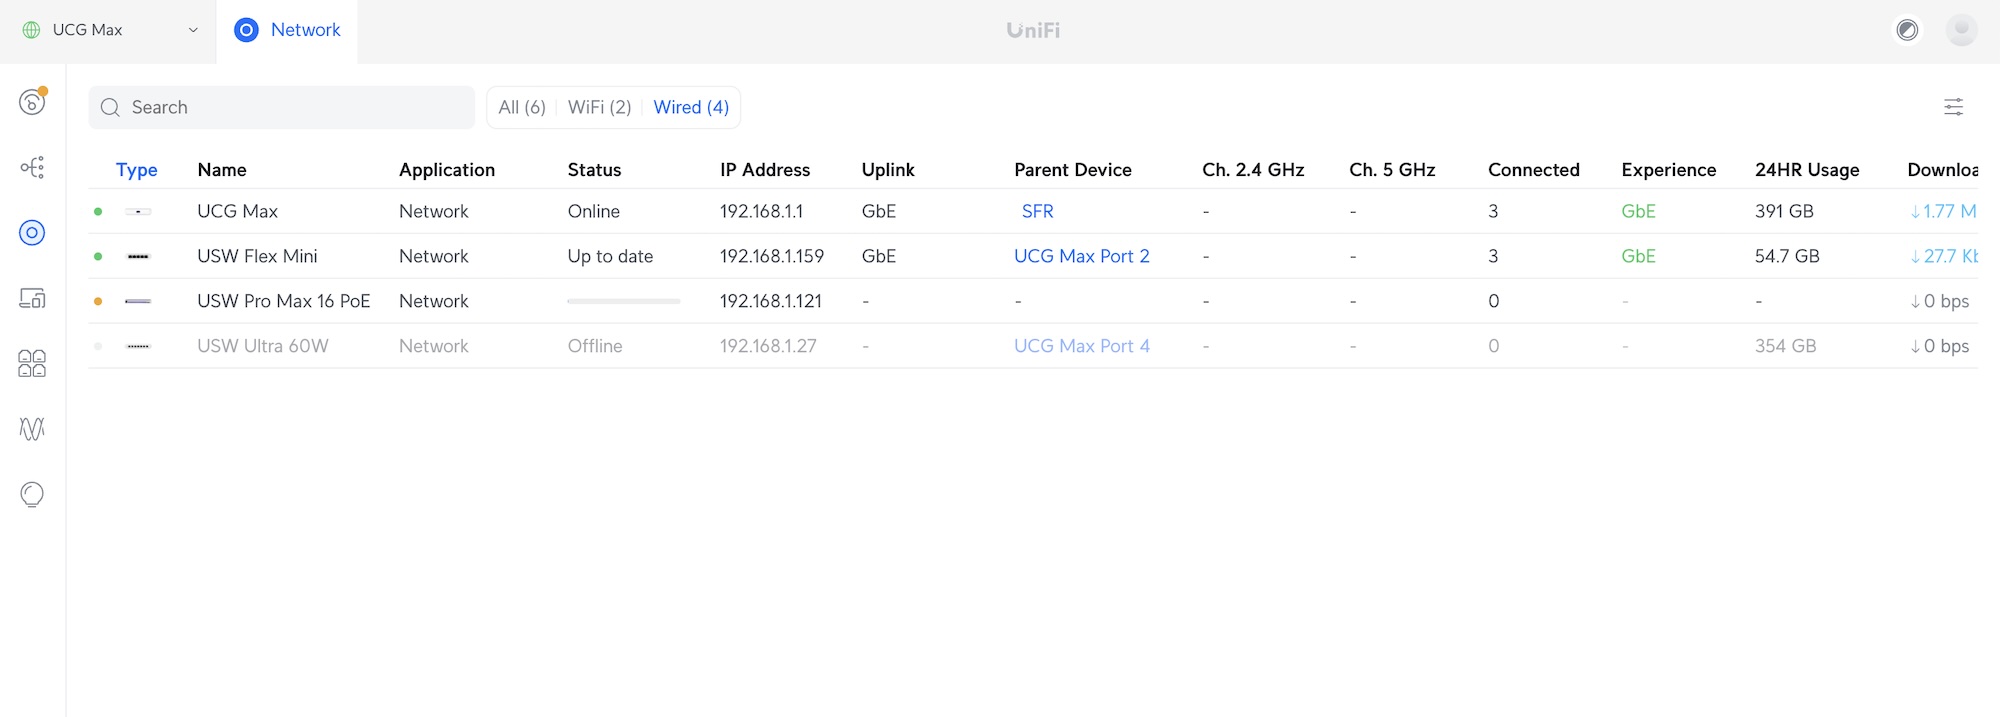Click IP address 192.168.1.159
The width and height of the screenshot is (2000, 717).
(772, 257)
